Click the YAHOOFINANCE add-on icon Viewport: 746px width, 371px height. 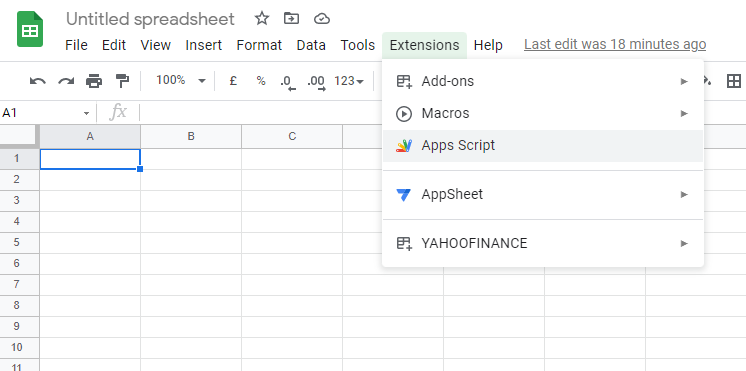pos(404,244)
